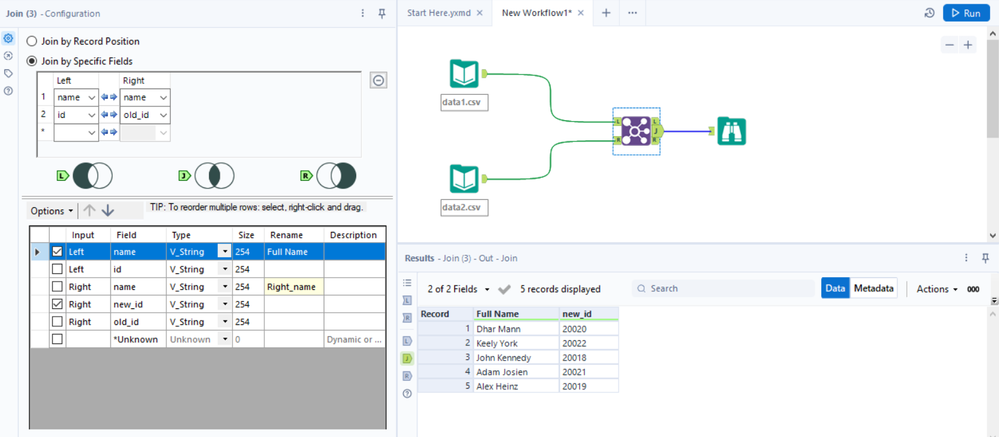Select the data2.csv Input Data tool
The height and width of the screenshot is (437, 999).
464,179
